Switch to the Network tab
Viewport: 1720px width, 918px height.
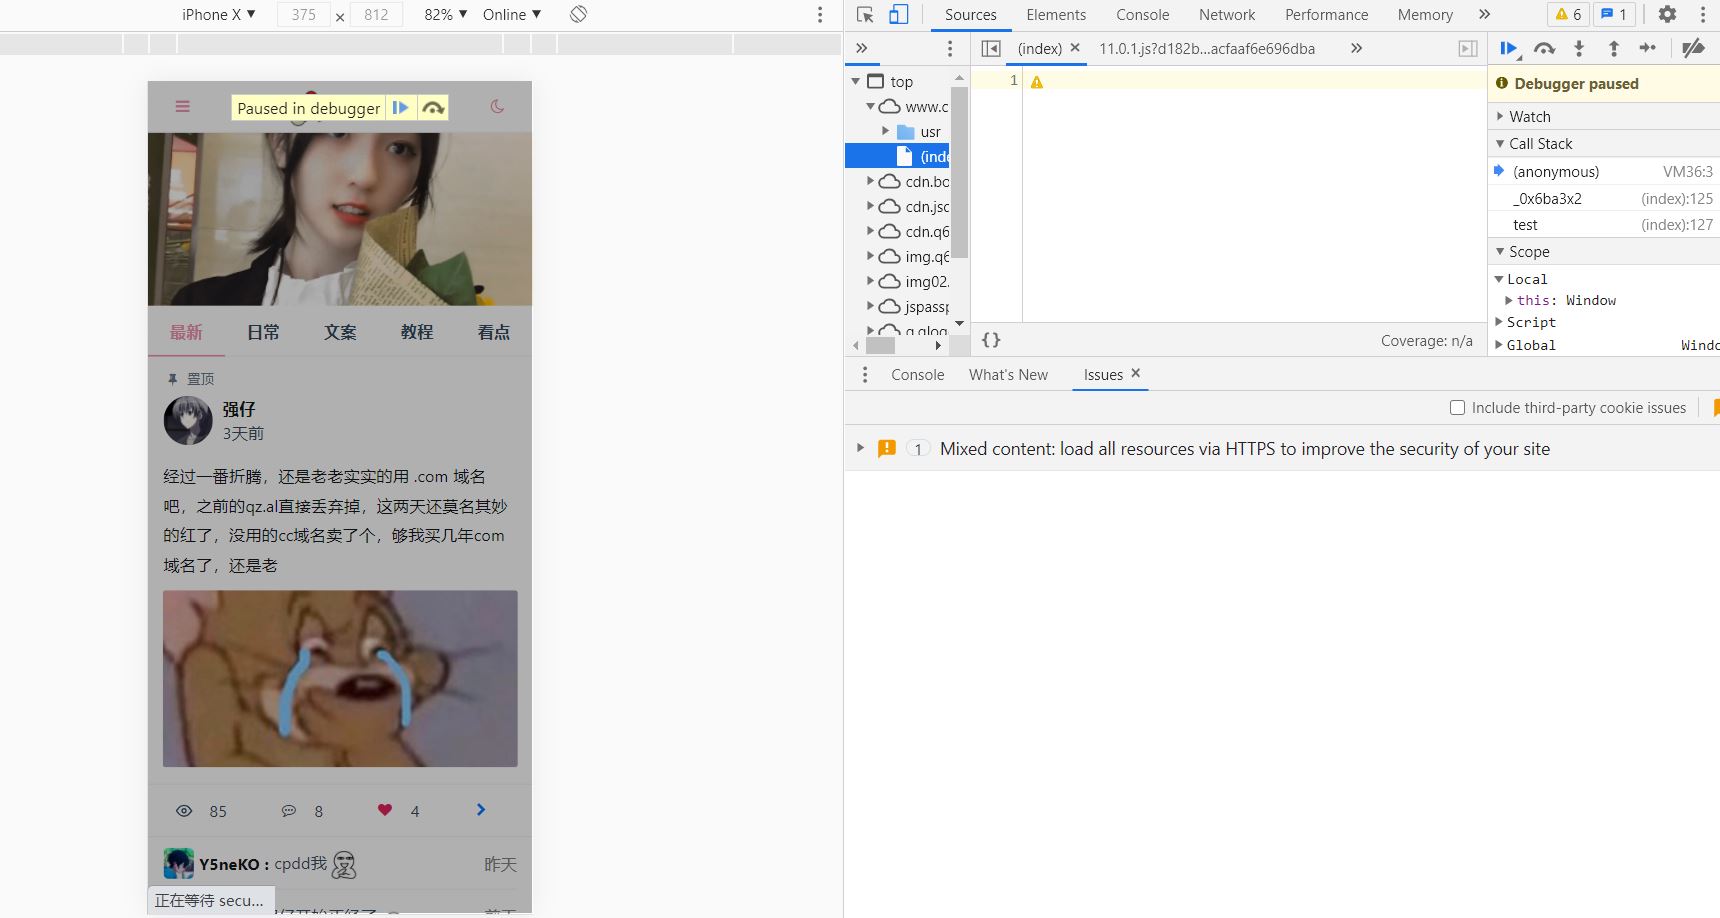point(1226,14)
